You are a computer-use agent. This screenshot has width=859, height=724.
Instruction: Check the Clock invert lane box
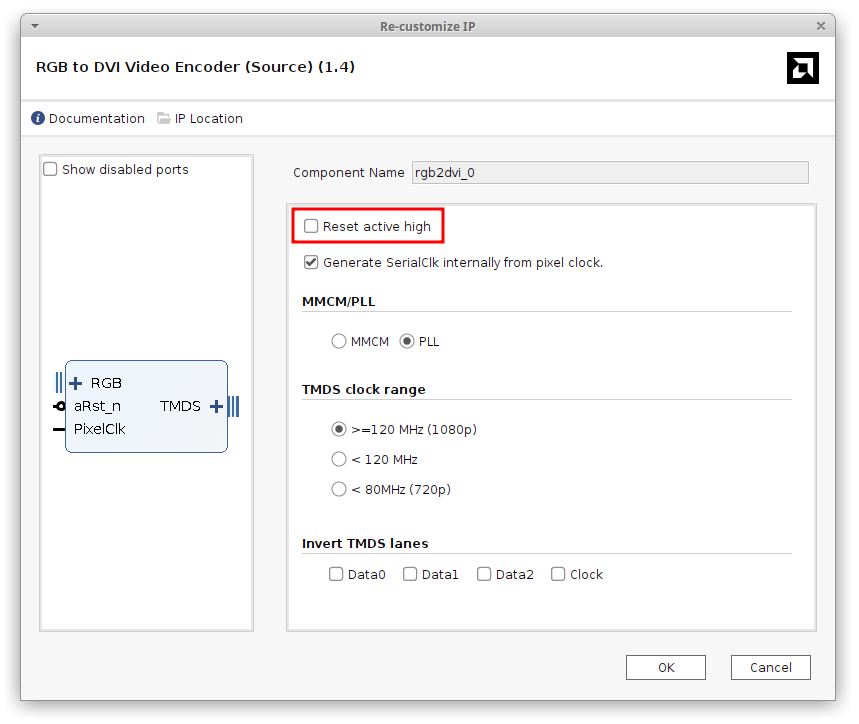(x=558, y=574)
